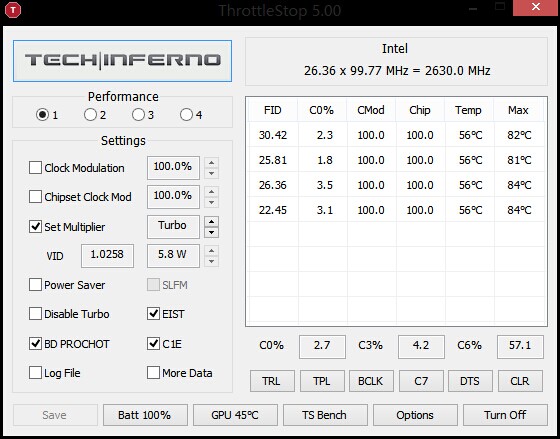Click the Temp column header

click(469, 110)
